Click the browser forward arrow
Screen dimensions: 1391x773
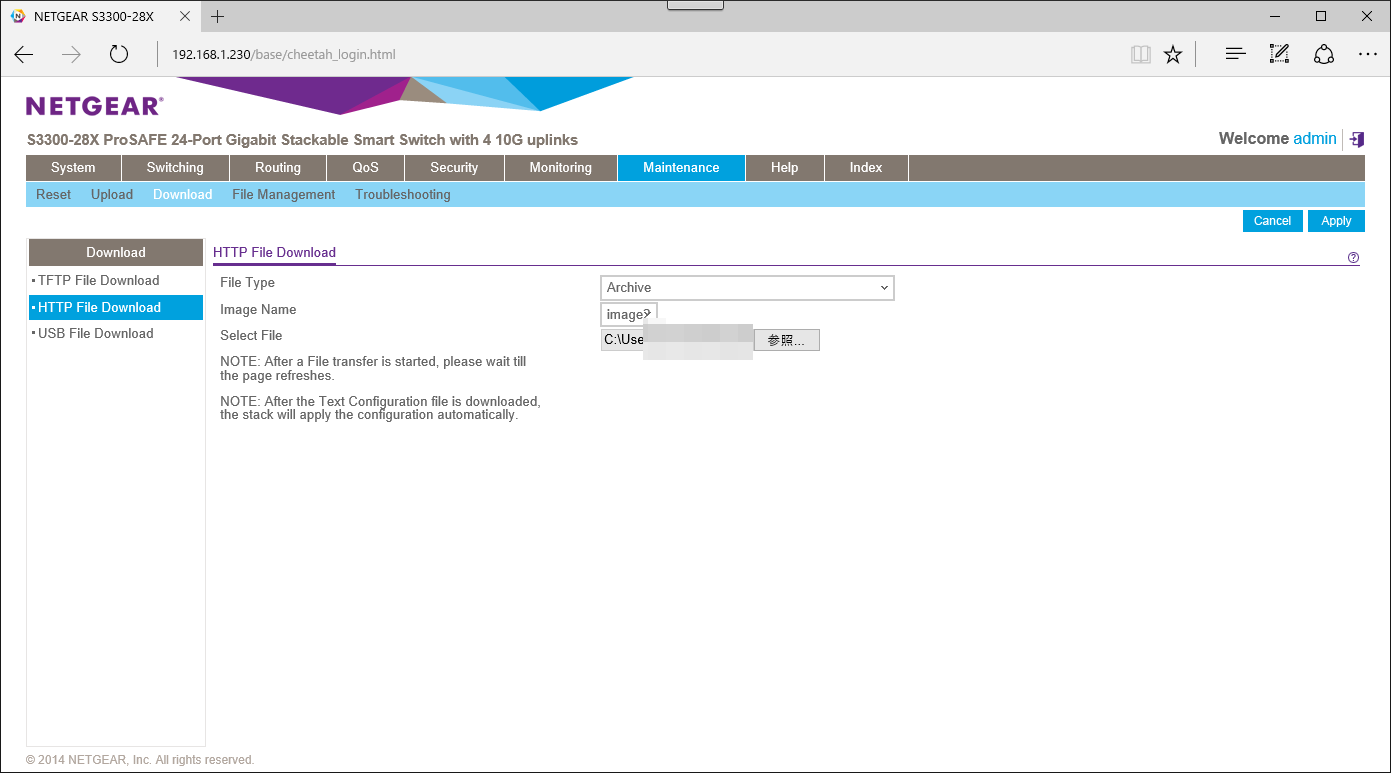coord(71,54)
